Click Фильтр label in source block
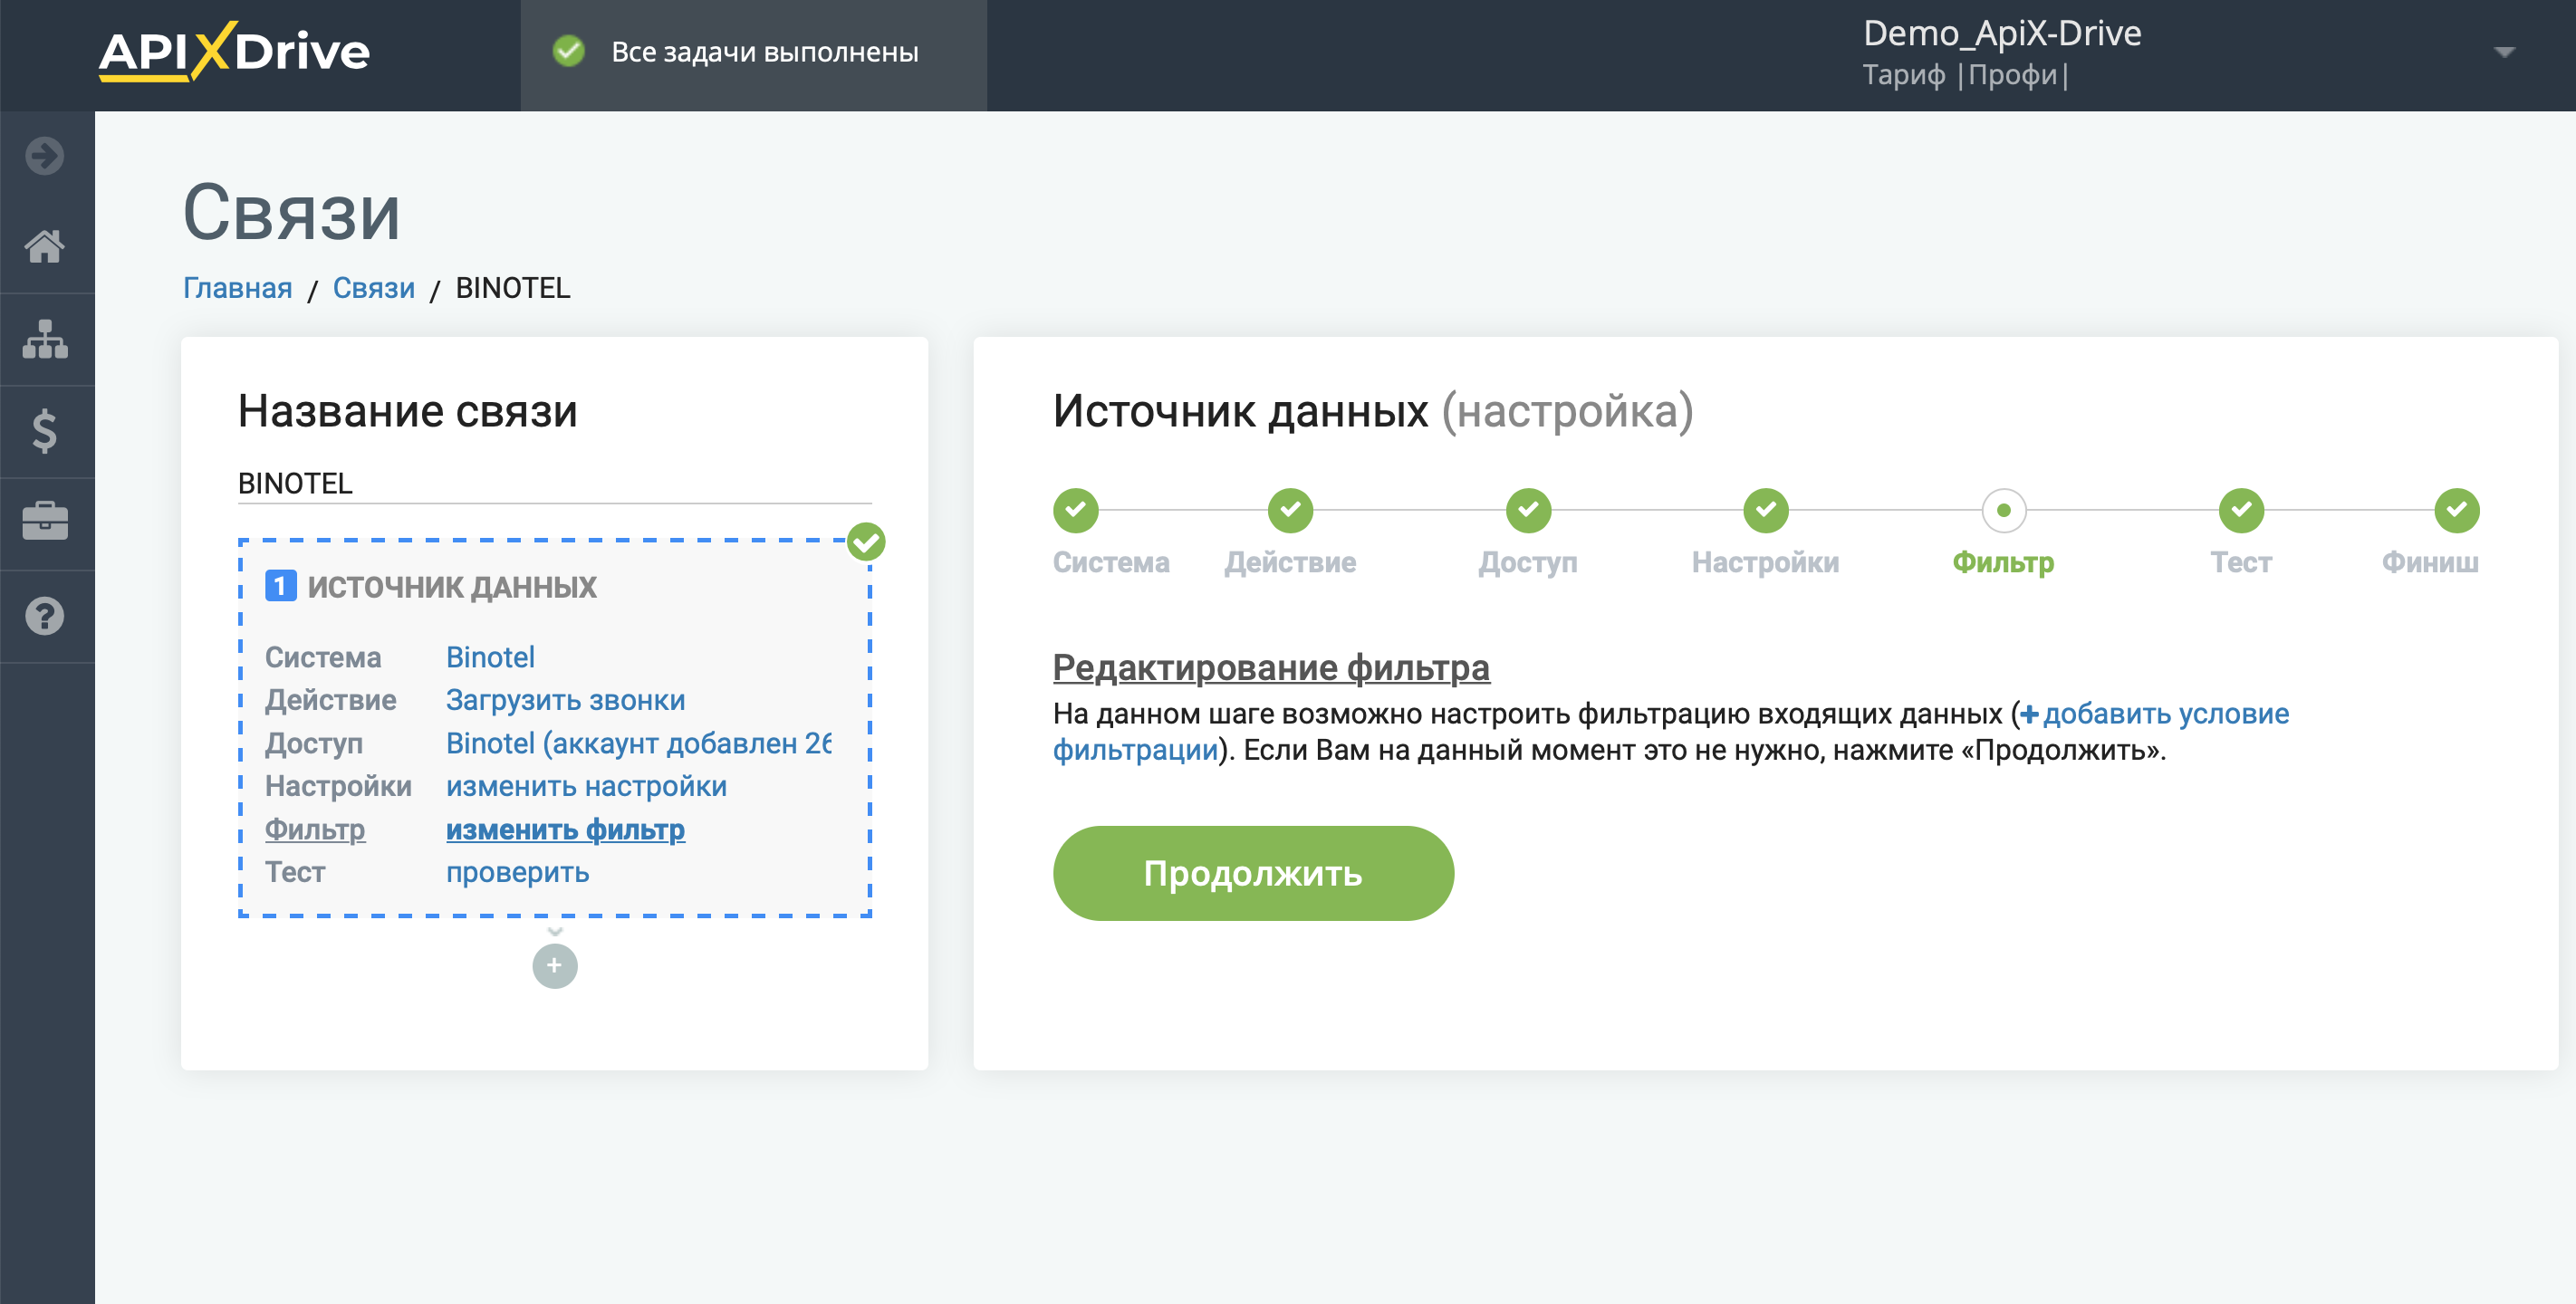This screenshot has width=2576, height=1304. pos(315,829)
